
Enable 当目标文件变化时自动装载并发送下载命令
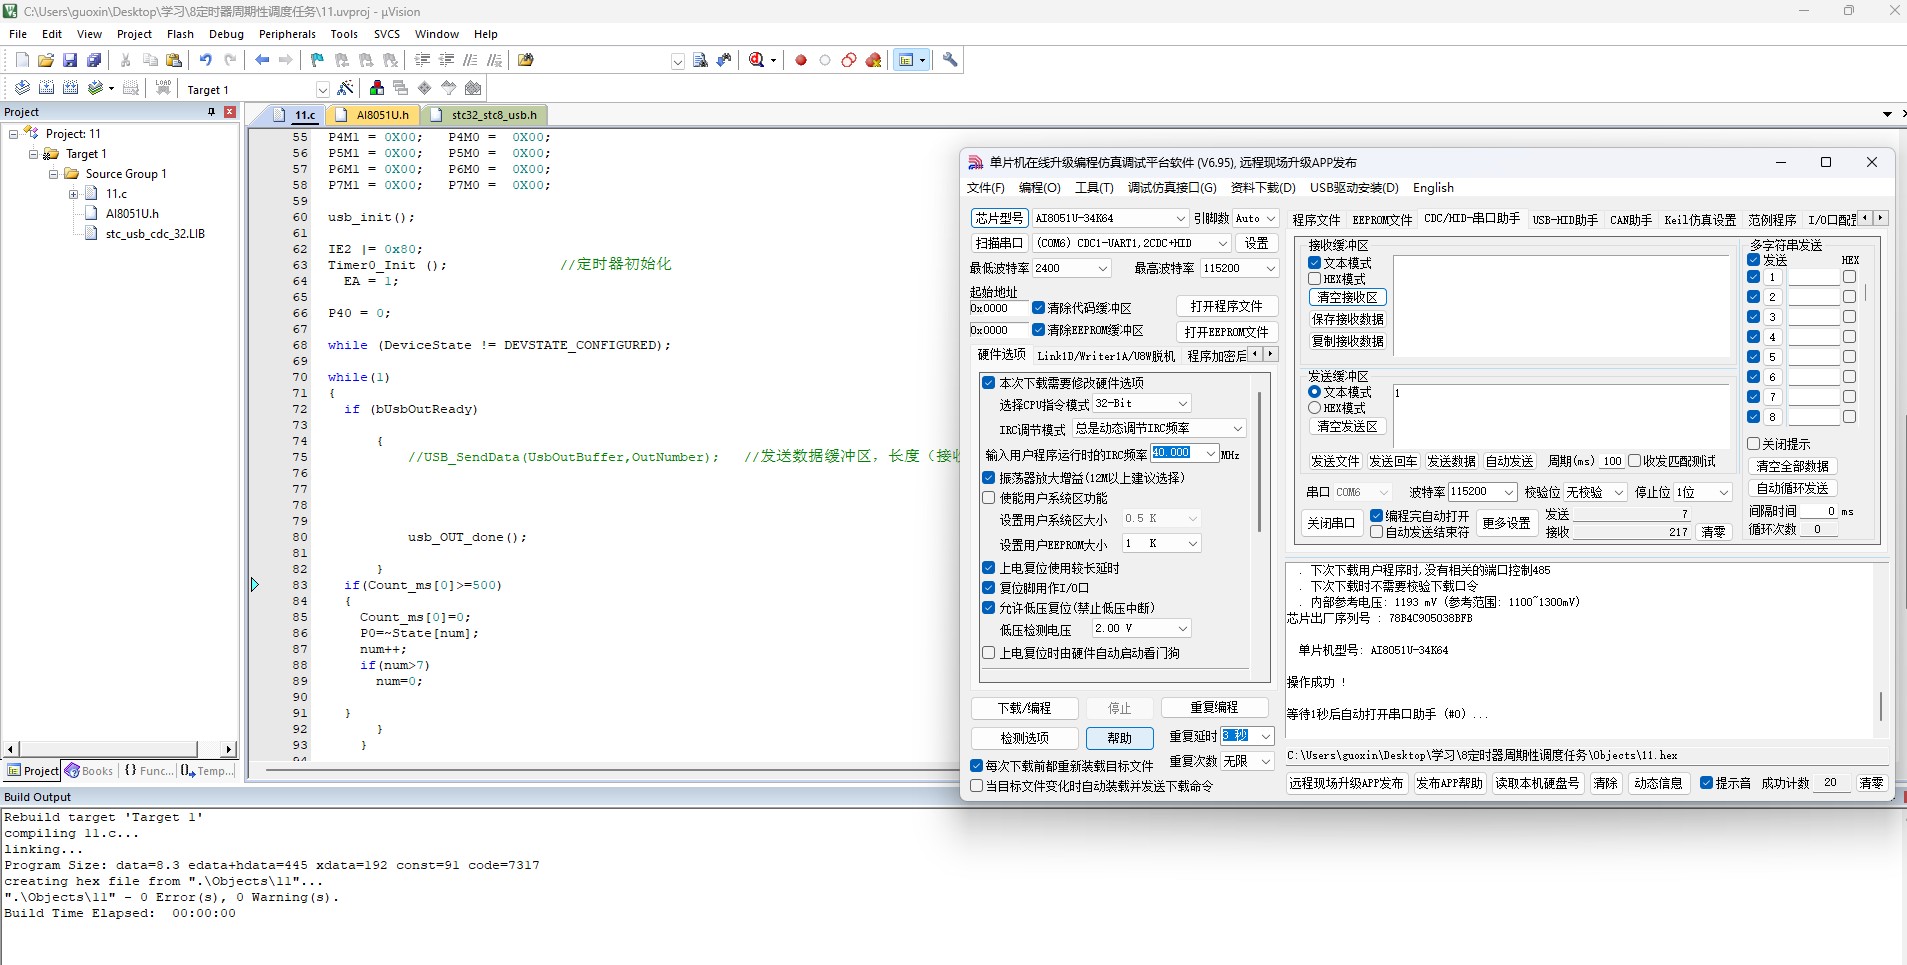click(x=976, y=786)
